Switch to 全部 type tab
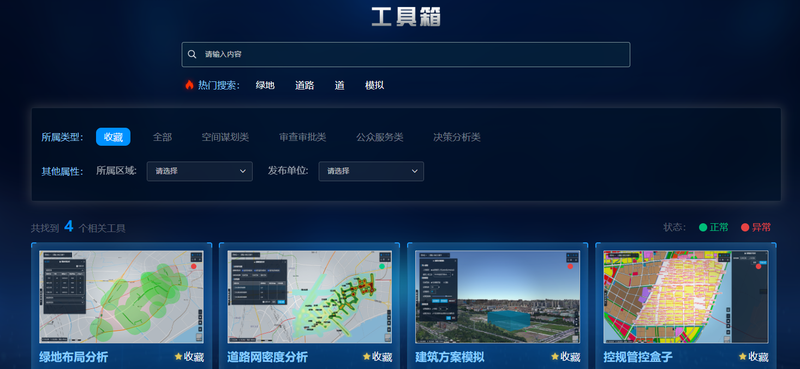 tap(162, 137)
